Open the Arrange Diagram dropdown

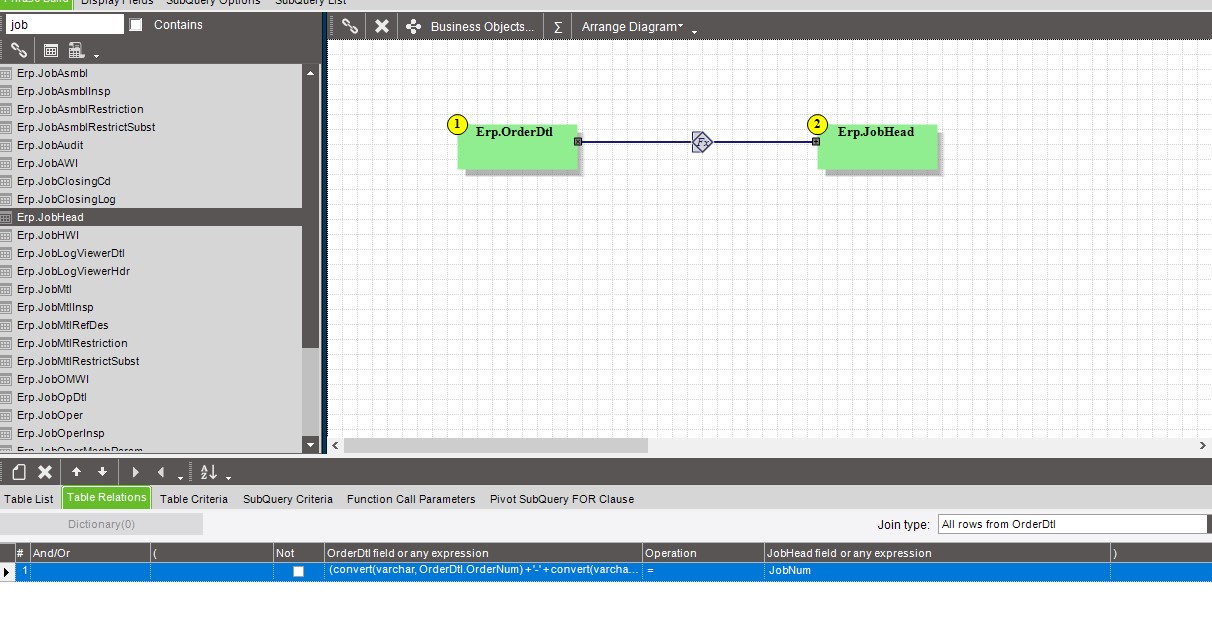coord(632,27)
